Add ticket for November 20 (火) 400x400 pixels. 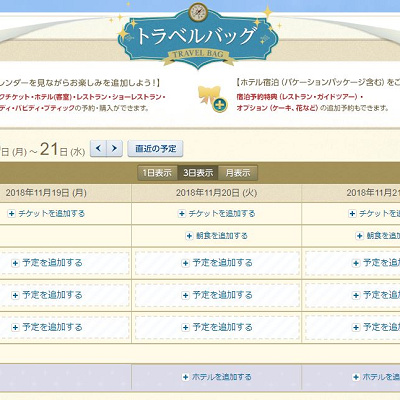tap(217, 213)
